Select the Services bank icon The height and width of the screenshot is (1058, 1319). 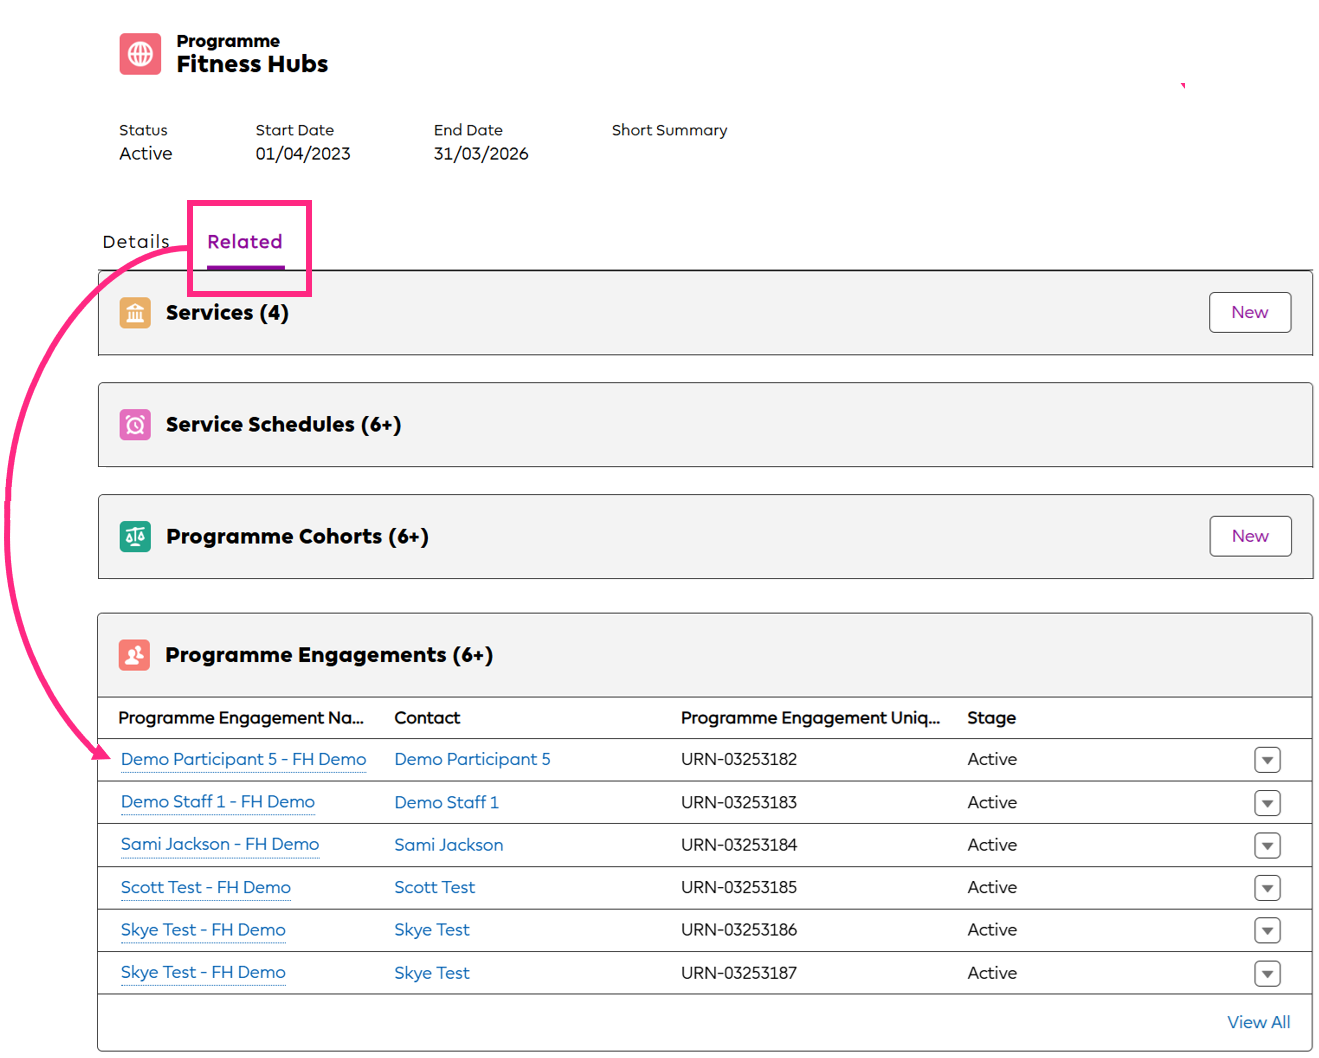pyautogui.click(x=135, y=313)
